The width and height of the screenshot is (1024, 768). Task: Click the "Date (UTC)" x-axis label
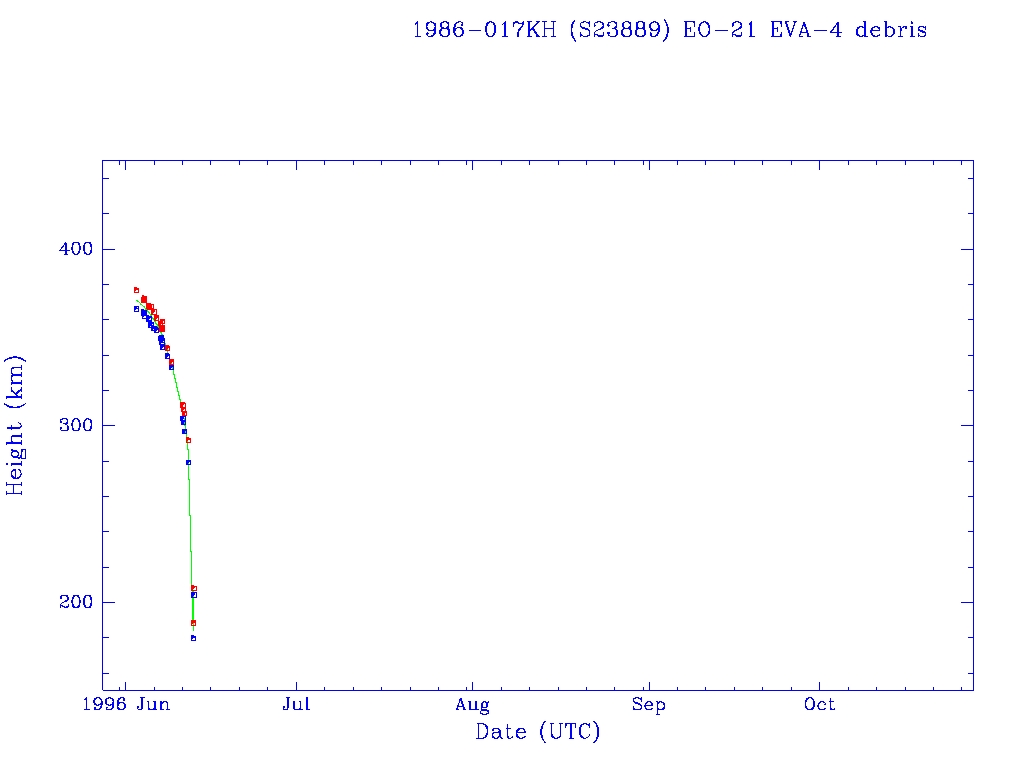(x=538, y=732)
